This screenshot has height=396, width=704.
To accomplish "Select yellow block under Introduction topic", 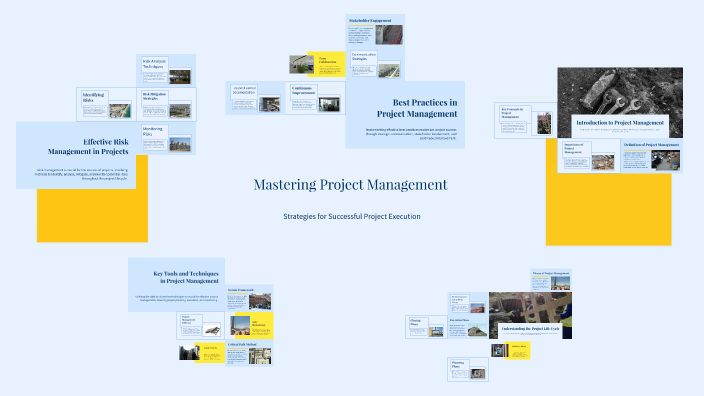I will 608,209.
